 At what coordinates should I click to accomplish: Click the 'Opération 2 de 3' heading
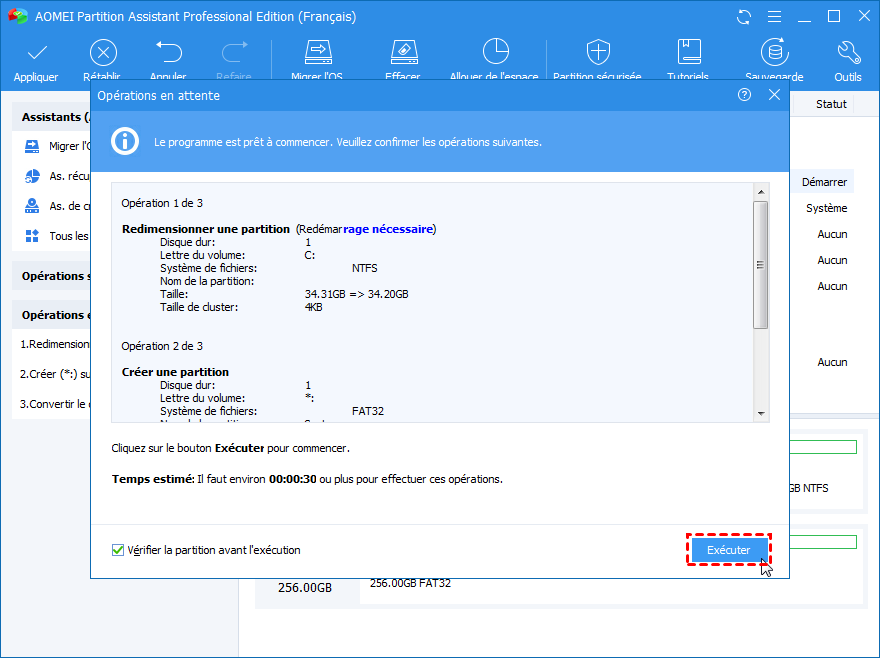(162, 346)
